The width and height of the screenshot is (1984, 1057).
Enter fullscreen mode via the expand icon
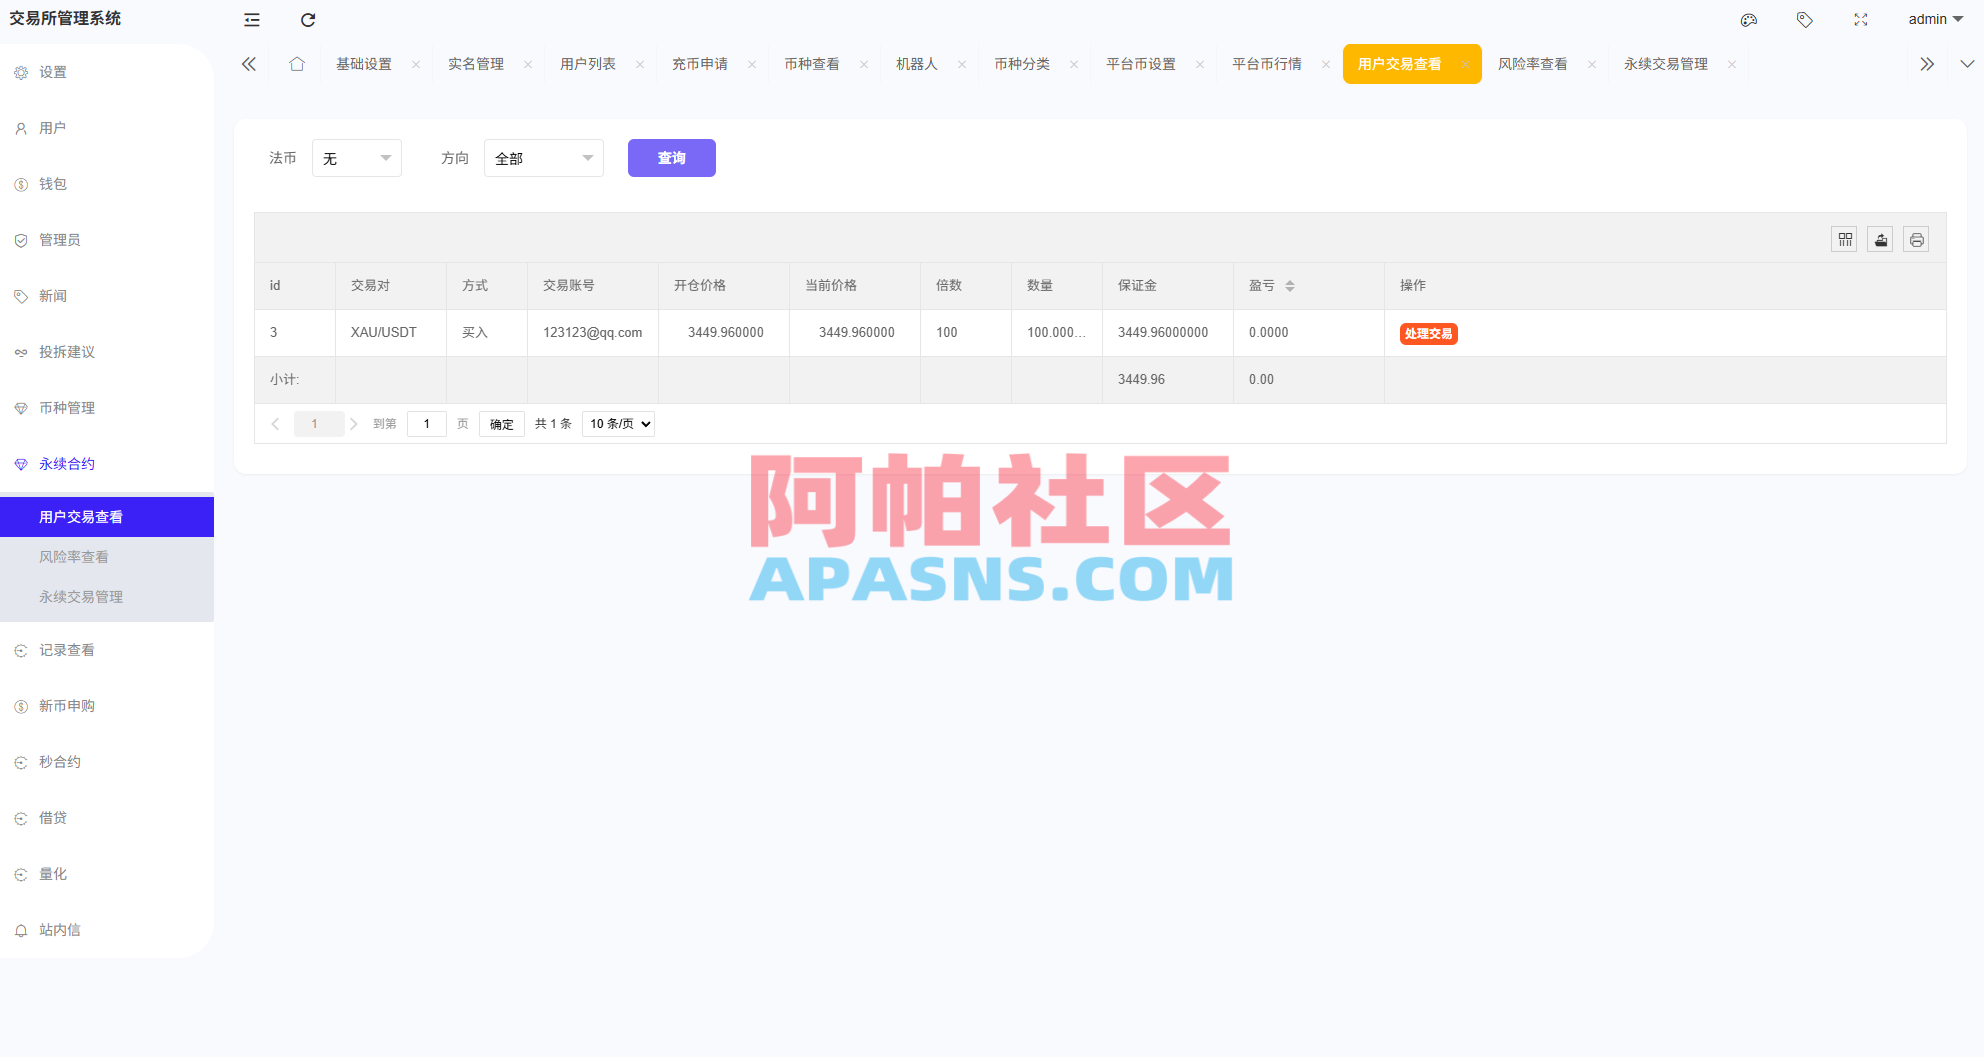tap(1860, 19)
